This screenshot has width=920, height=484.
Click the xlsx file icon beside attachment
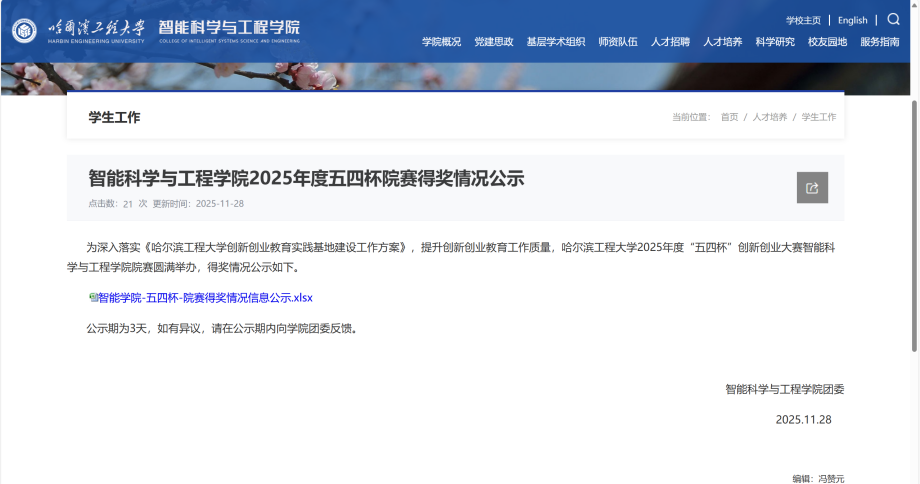click(x=93, y=297)
